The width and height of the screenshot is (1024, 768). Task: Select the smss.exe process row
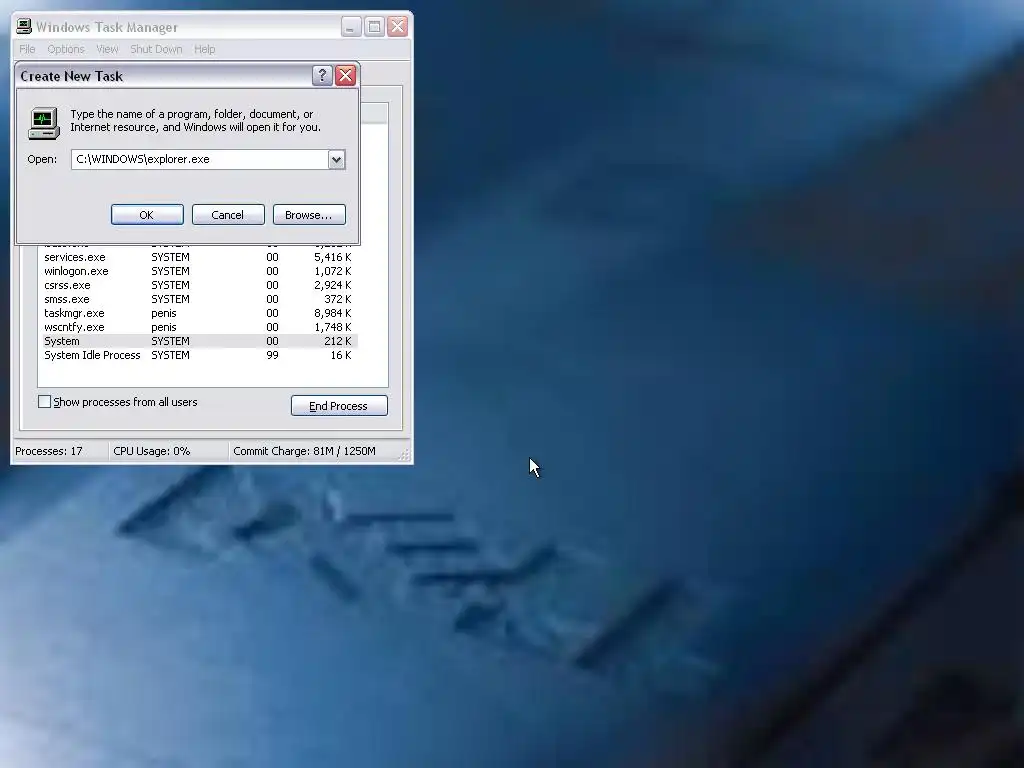tap(200, 299)
